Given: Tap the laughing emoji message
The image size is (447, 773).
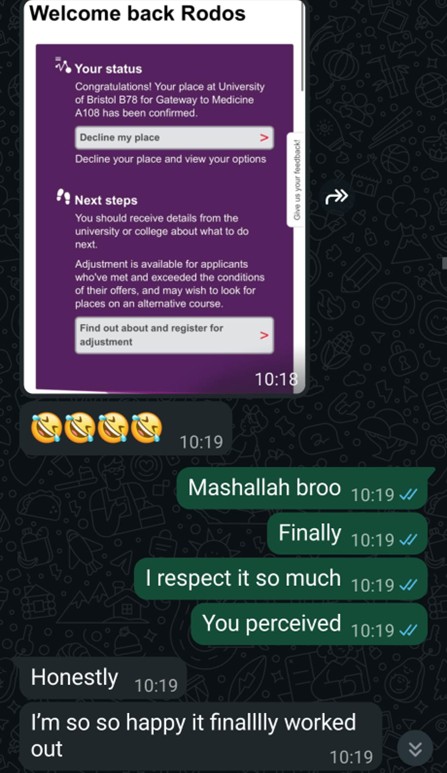Looking at the screenshot, I should [126, 427].
